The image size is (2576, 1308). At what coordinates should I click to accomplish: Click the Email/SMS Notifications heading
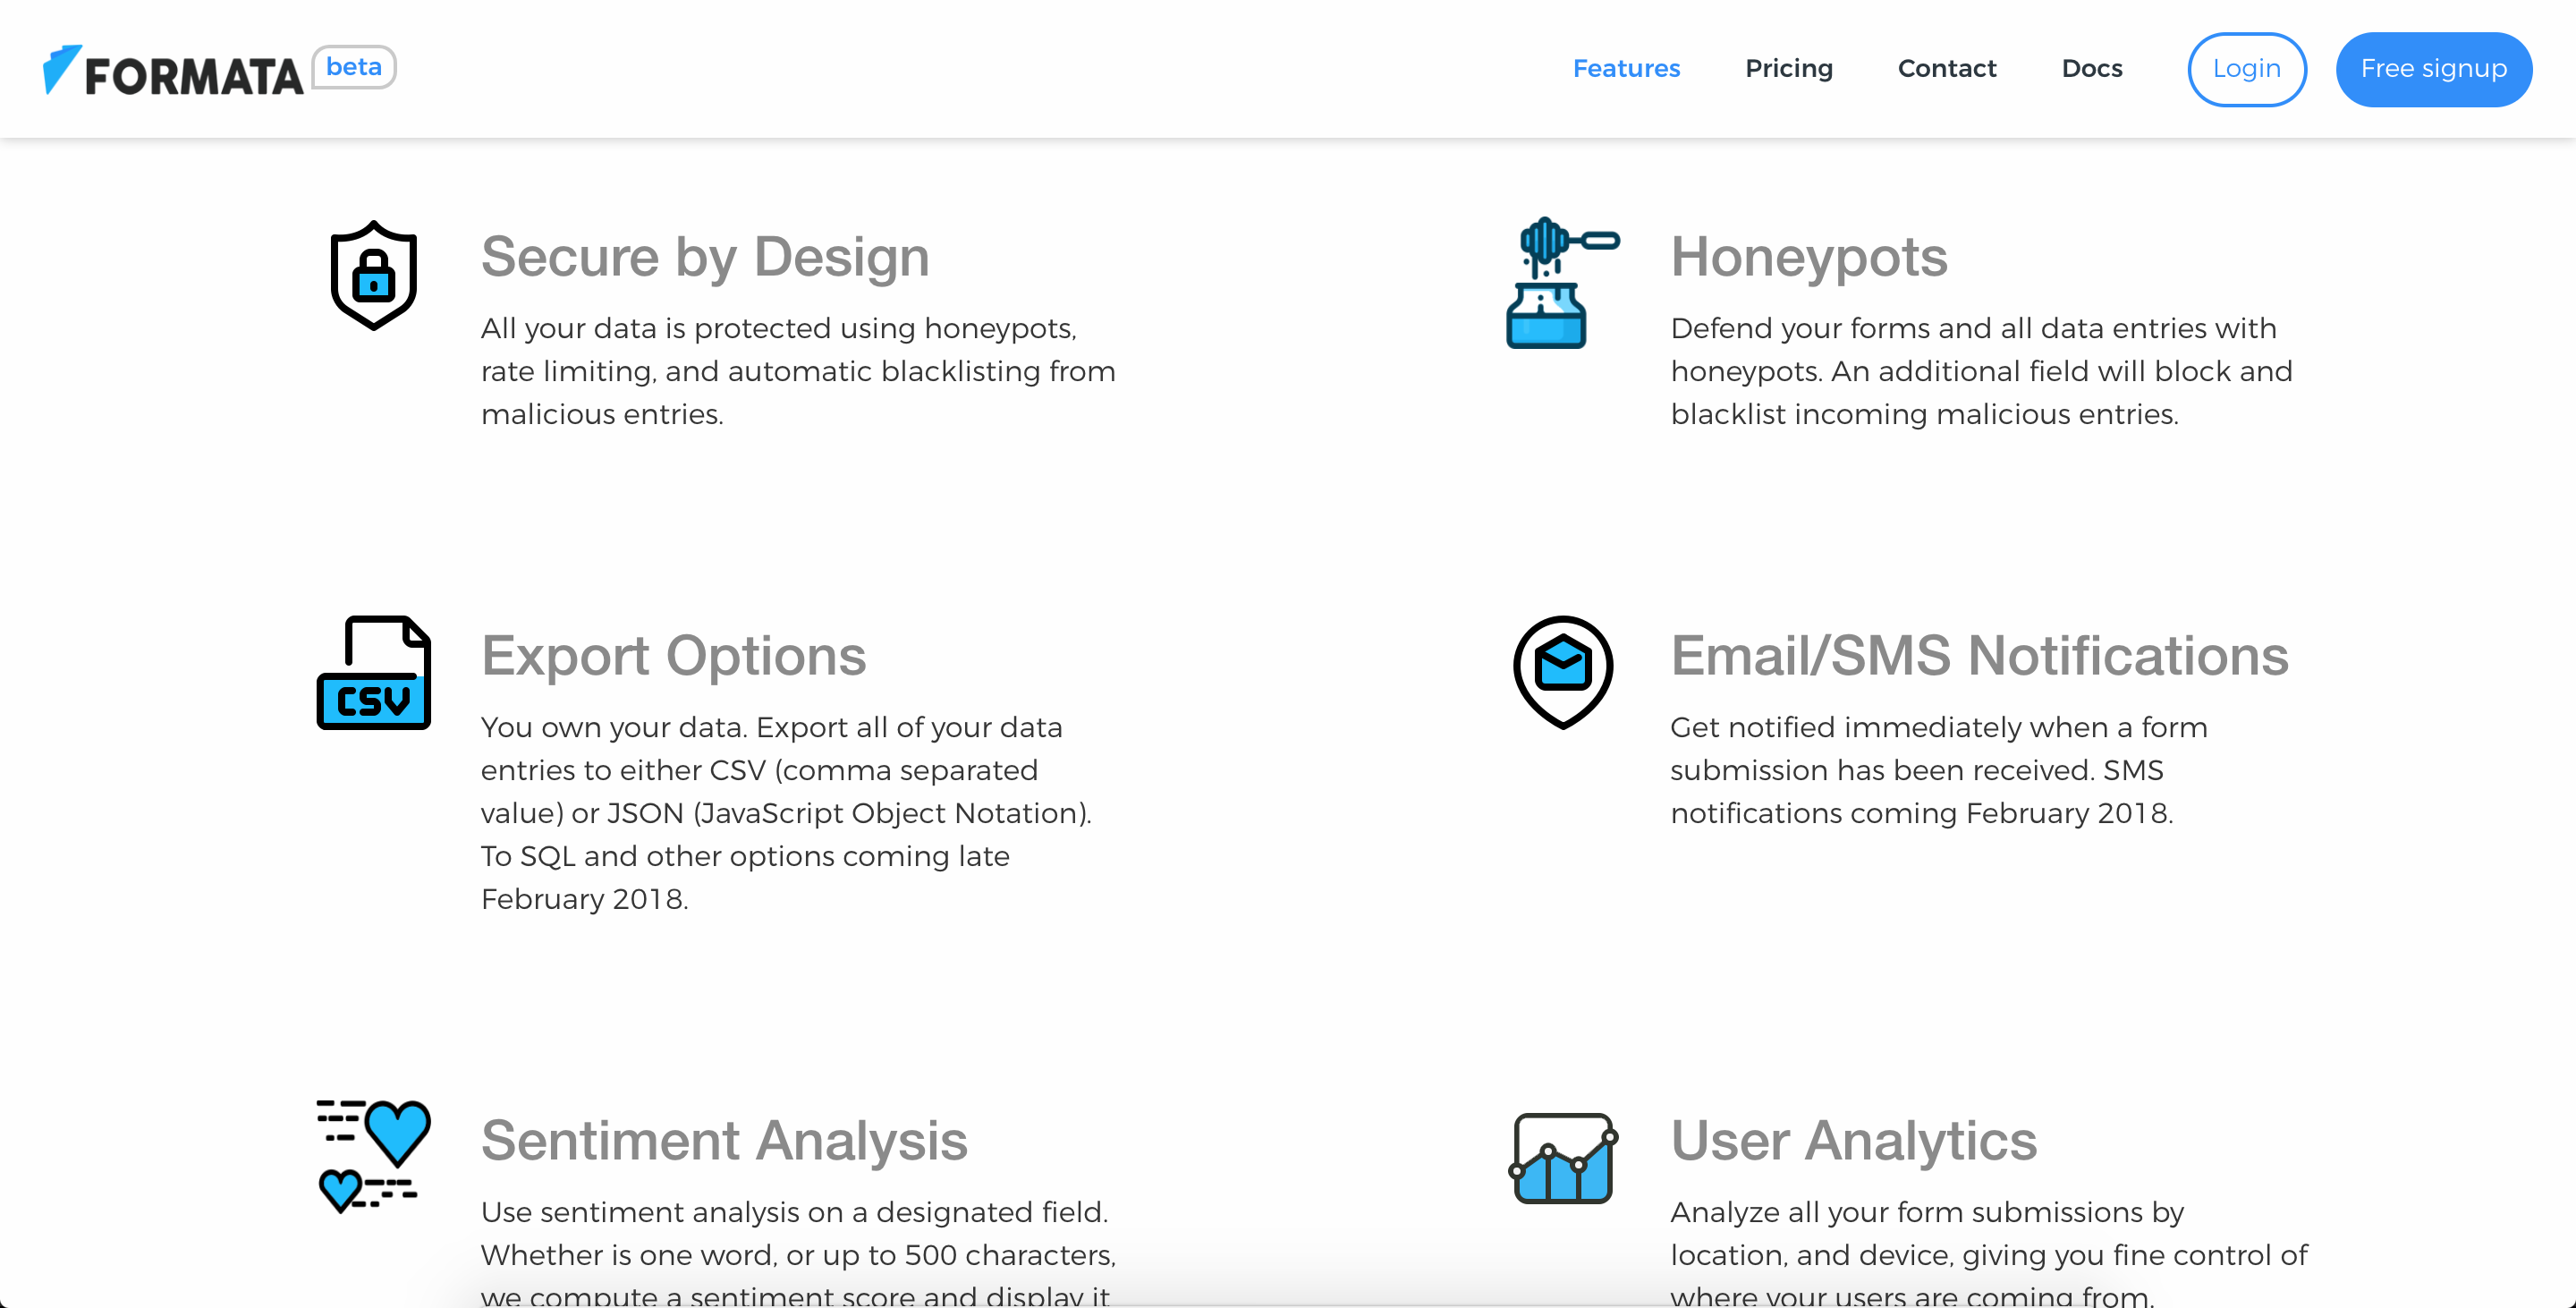pos(1979,656)
